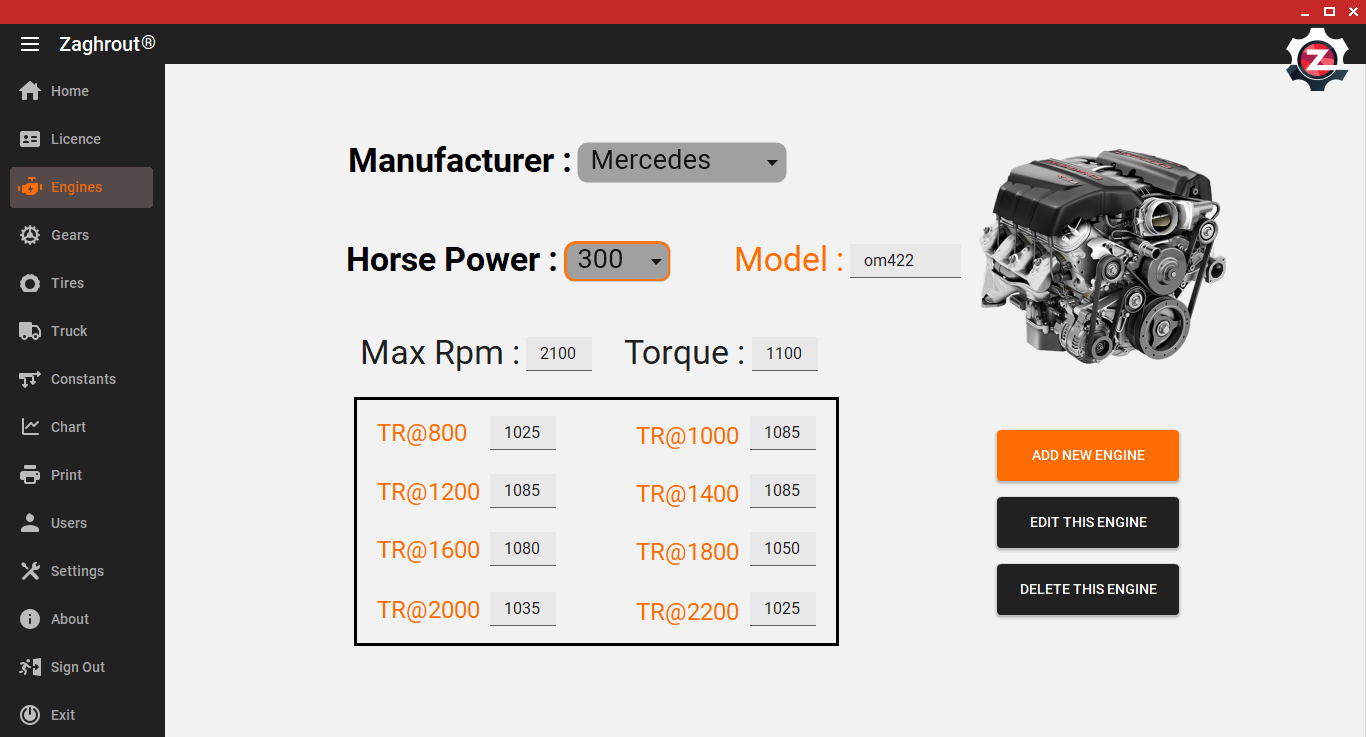Click the Chart line-graph icon
Image resolution: width=1366 pixels, height=737 pixels.
[30, 427]
